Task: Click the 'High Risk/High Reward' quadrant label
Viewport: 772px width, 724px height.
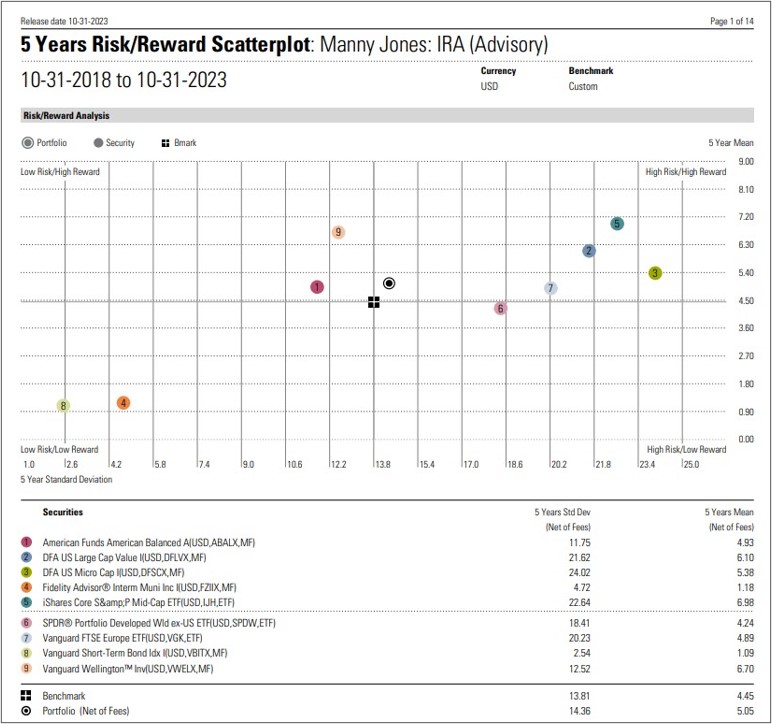Action: coord(686,172)
